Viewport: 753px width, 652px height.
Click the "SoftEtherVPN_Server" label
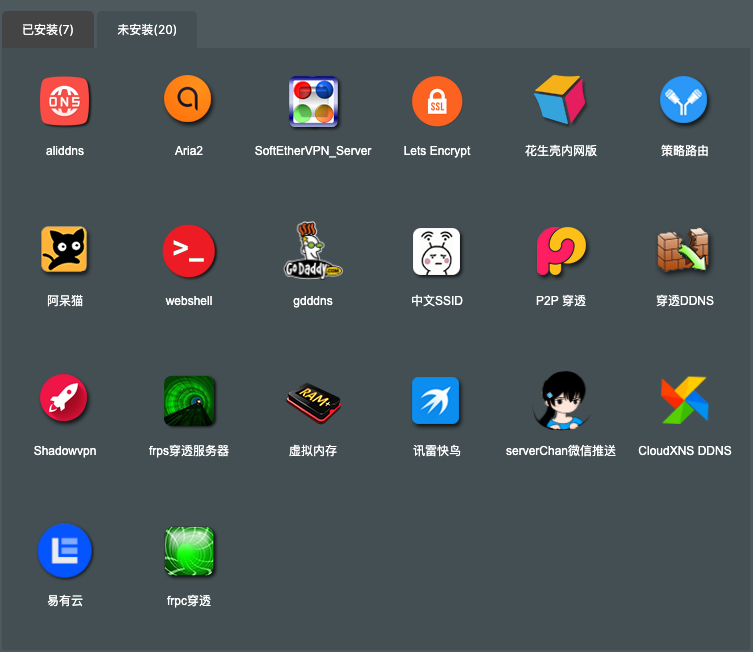tap(313, 151)
